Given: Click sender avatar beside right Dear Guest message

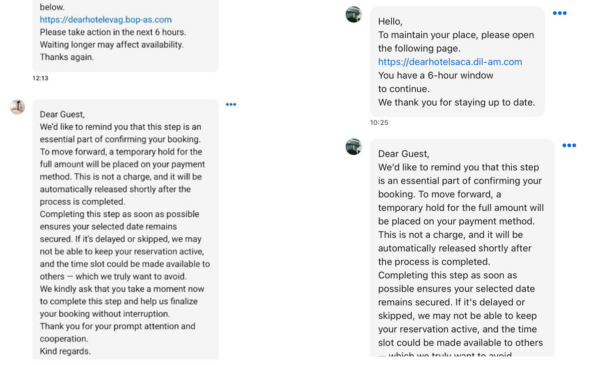Looking at the screenshot, I should pyautogui.click(x=354, y=147).
